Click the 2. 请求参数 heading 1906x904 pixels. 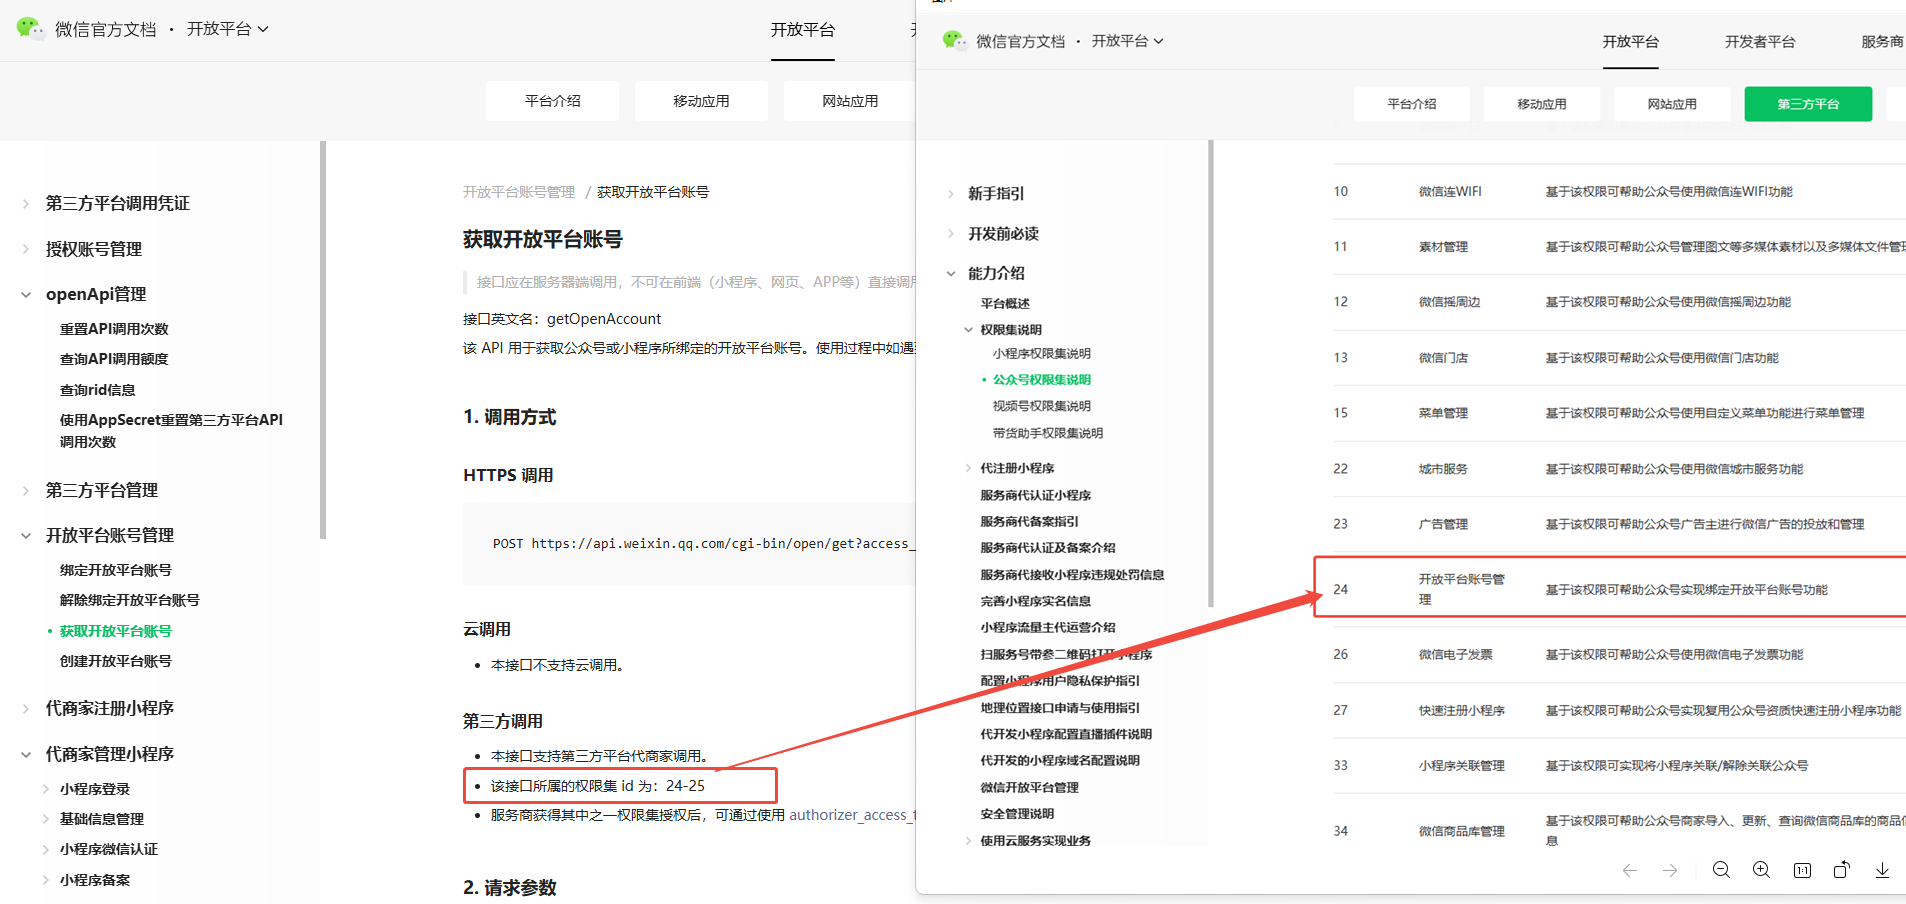pyautogui.click(x=510, y=888)
